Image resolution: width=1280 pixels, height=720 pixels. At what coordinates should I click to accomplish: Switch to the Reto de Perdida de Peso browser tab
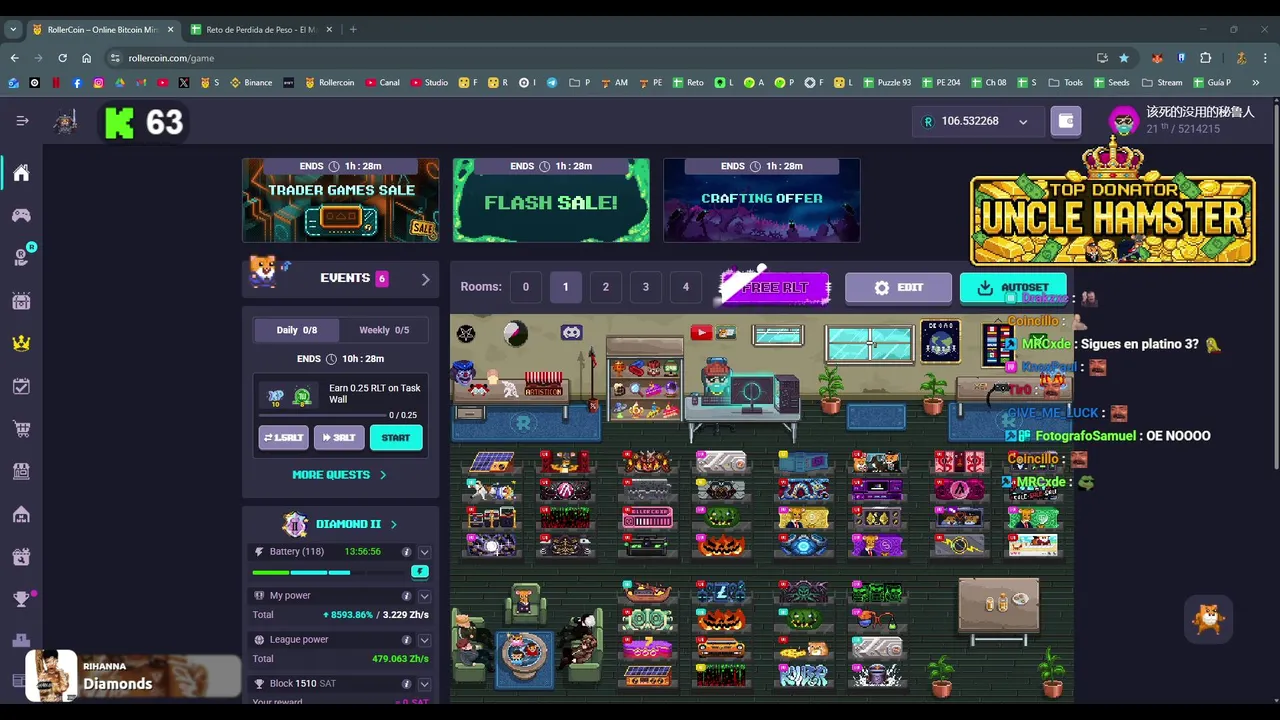[x=261, y=30]
